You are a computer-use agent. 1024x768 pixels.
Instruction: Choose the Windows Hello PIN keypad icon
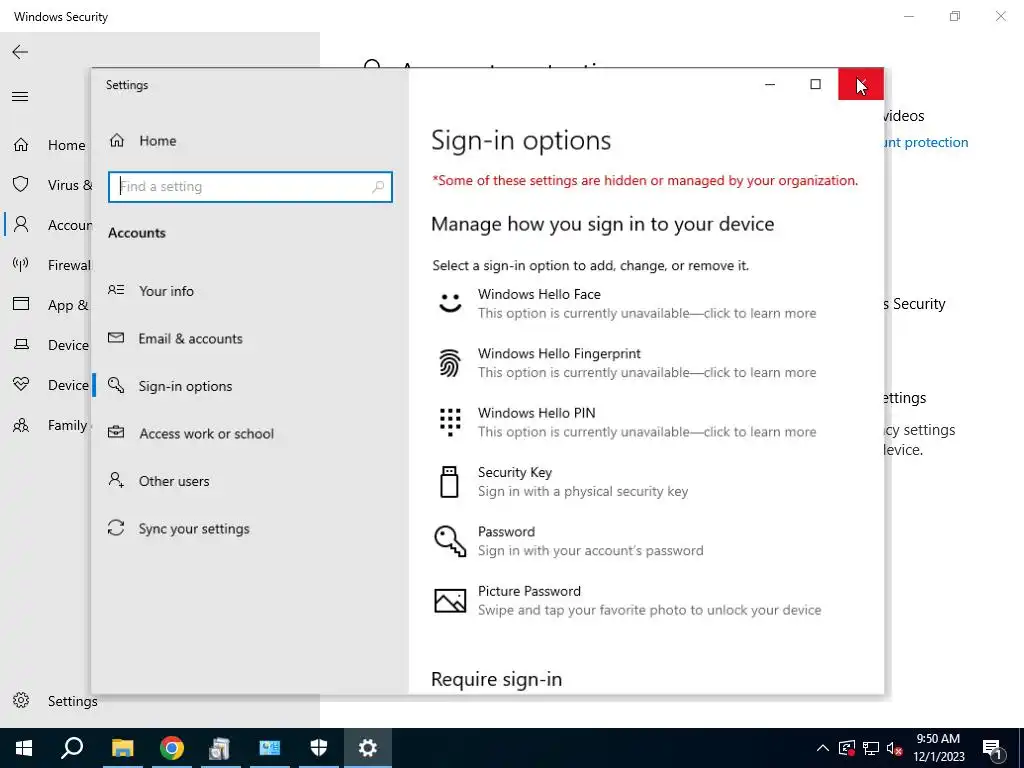coord(449,422)
